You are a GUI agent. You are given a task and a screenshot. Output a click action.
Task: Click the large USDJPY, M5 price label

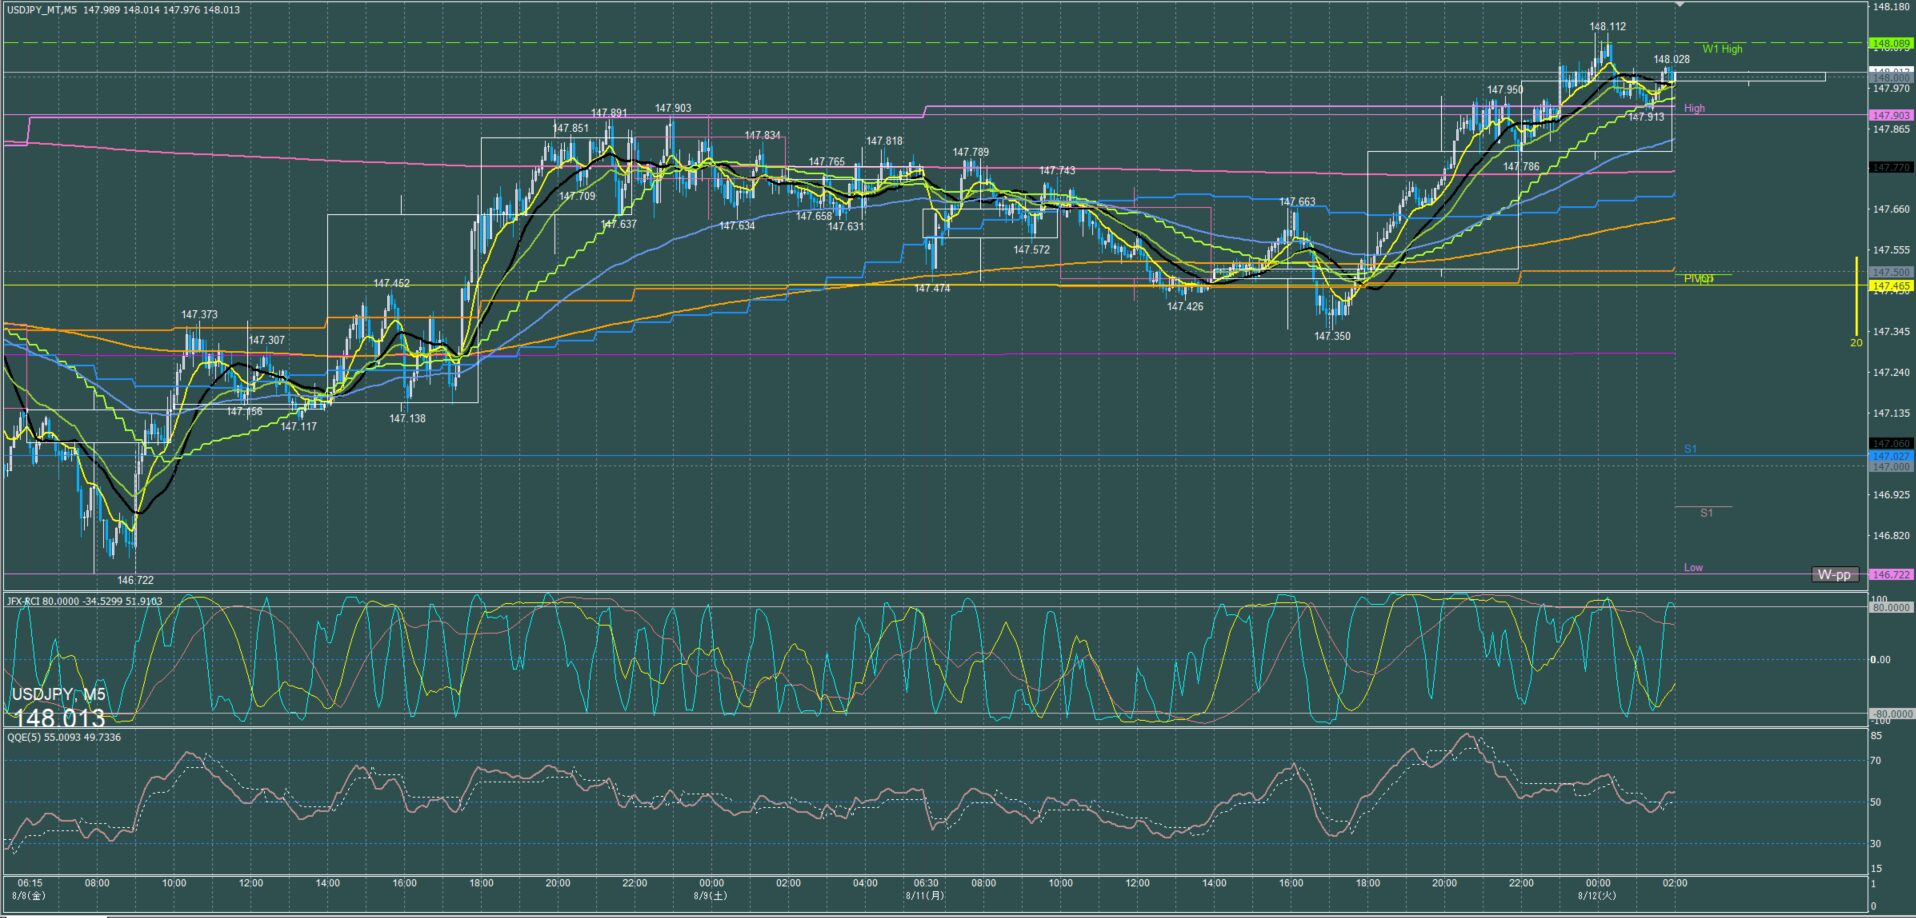click(x=58, y=706)
